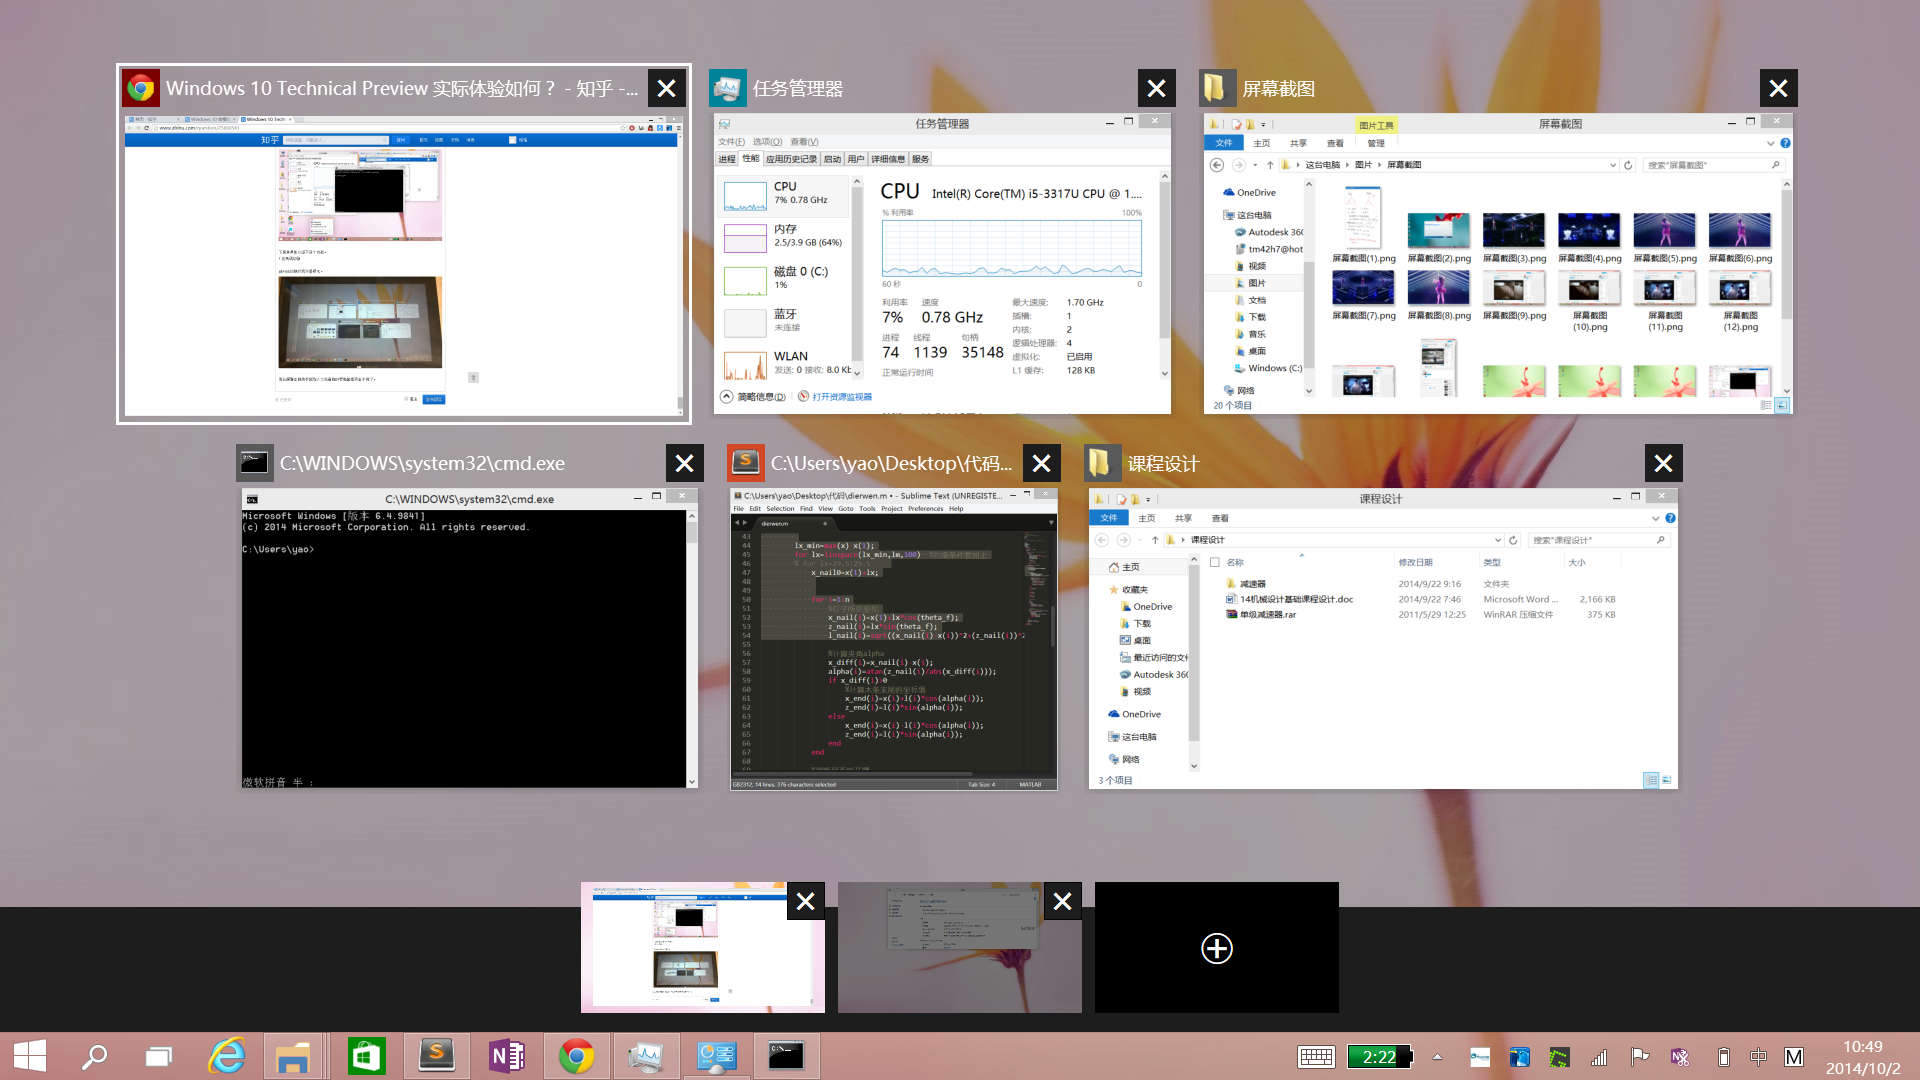The width and height of the screenshot is (1920, 1080).
Task: Close cmd.exe from Task View
Action: pos(685,463)
